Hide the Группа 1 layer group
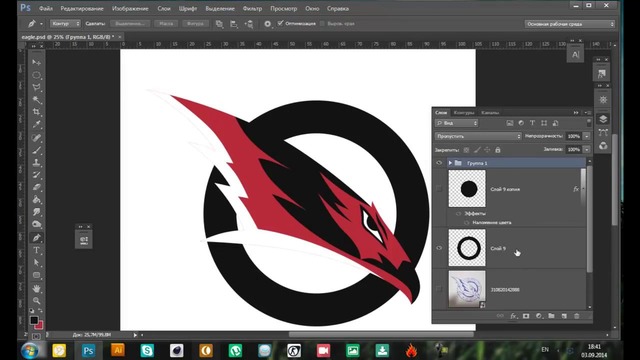 point(439,163)
